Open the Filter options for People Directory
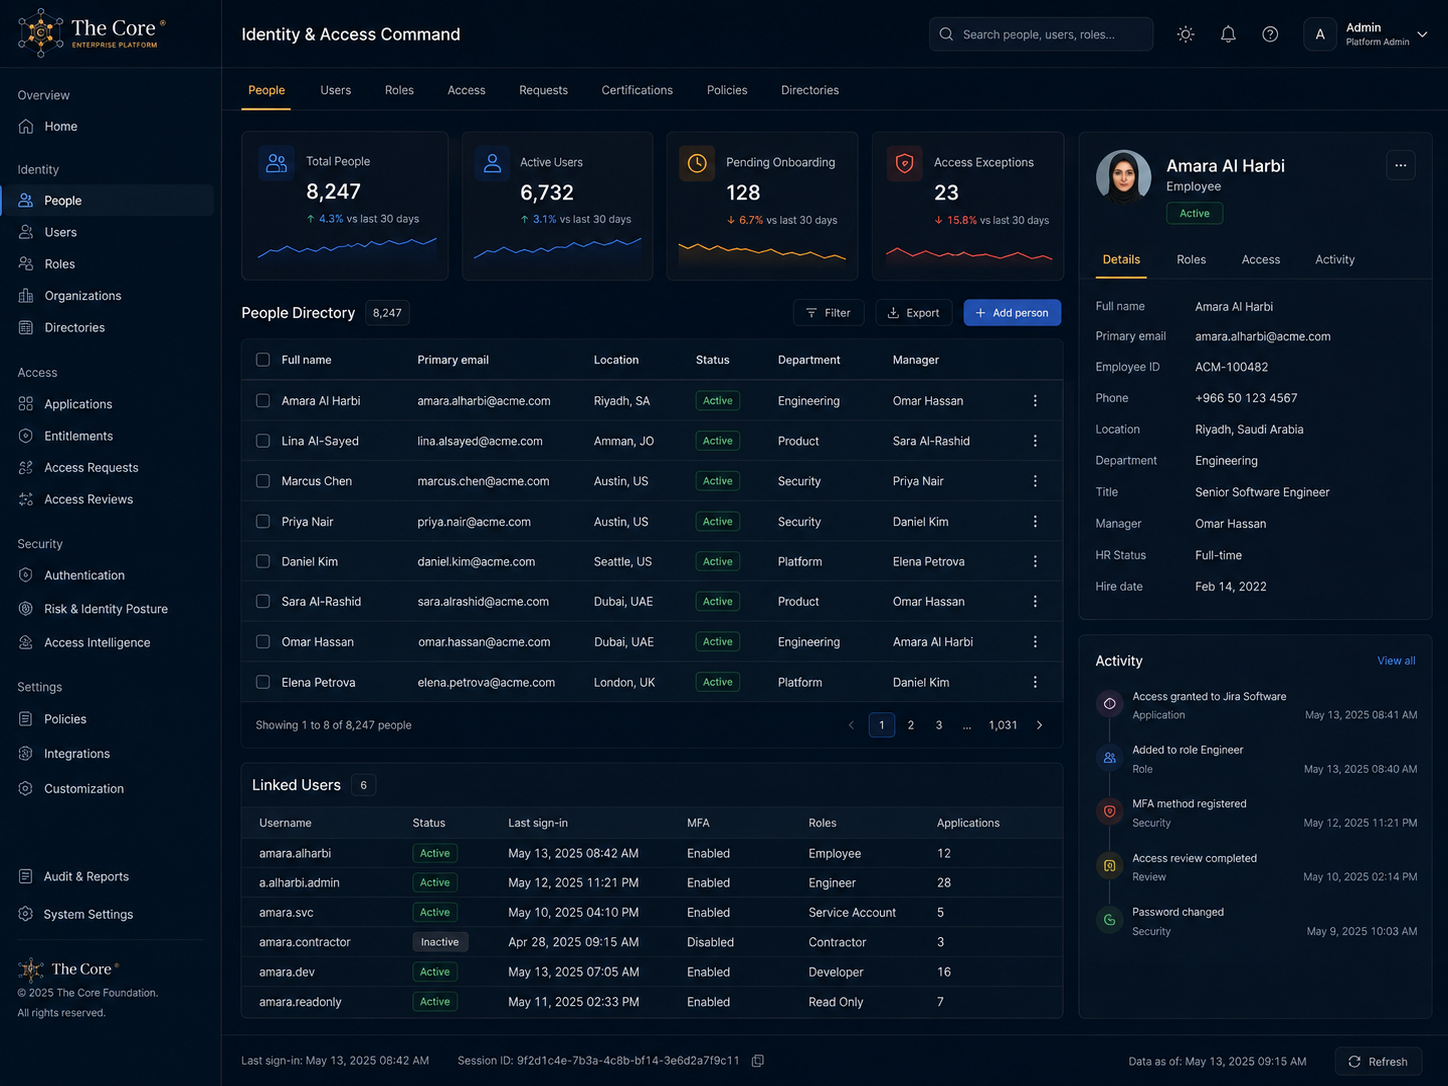The width and height of the screenshot is (1448, 1086). (829, 313)
